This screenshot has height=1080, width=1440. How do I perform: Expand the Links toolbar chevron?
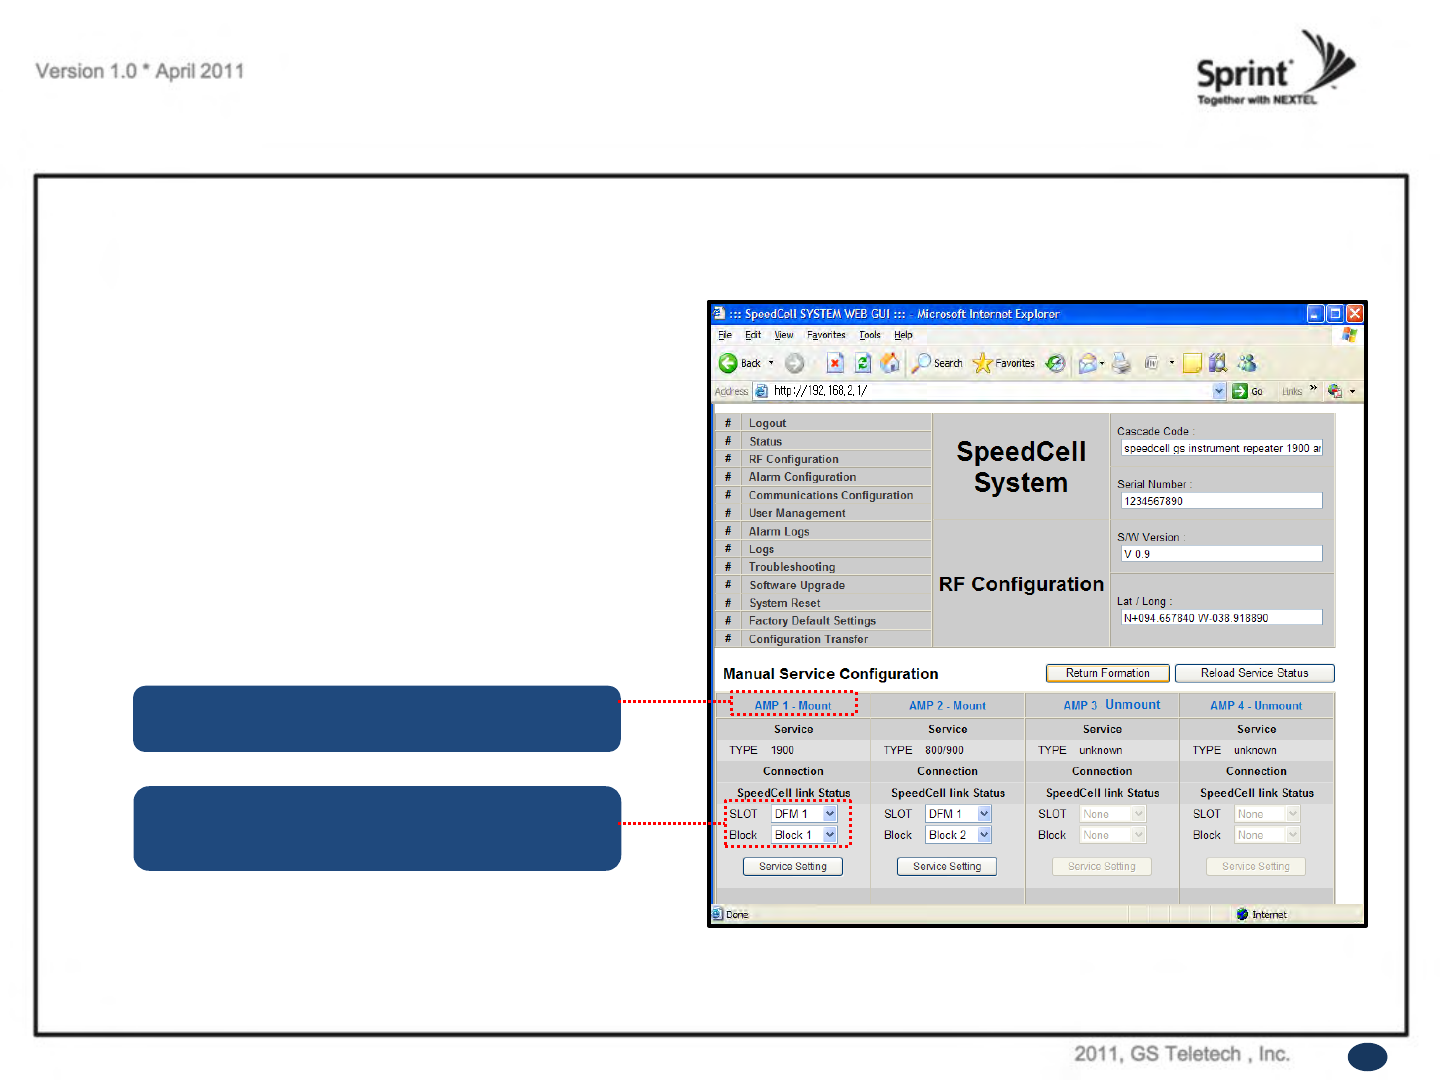pos(1313,389)
